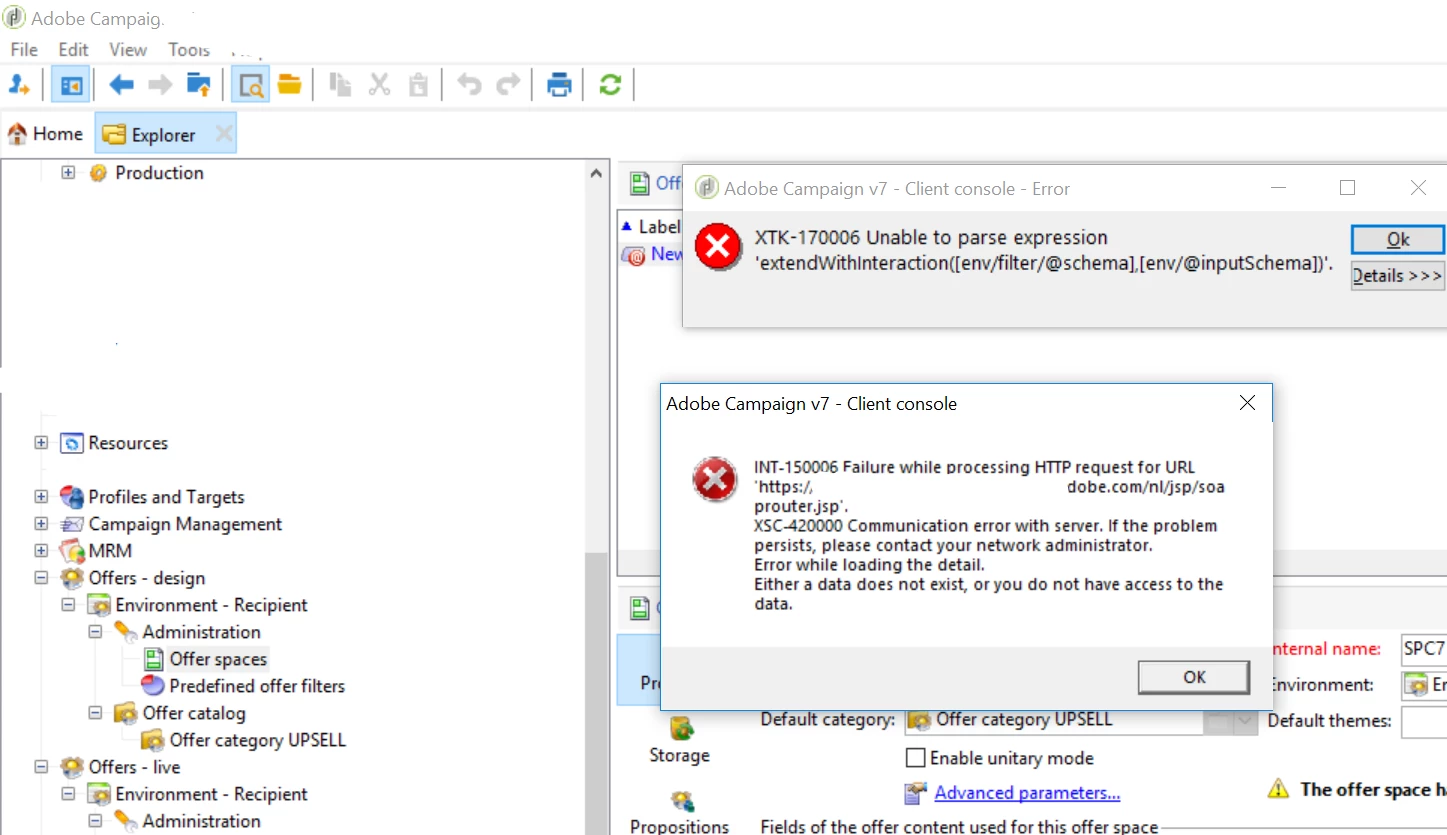This screenshot has width=1447, height=835.
Task: Open the Storage section
Action: pyautogui.click(x=679, y=740)
